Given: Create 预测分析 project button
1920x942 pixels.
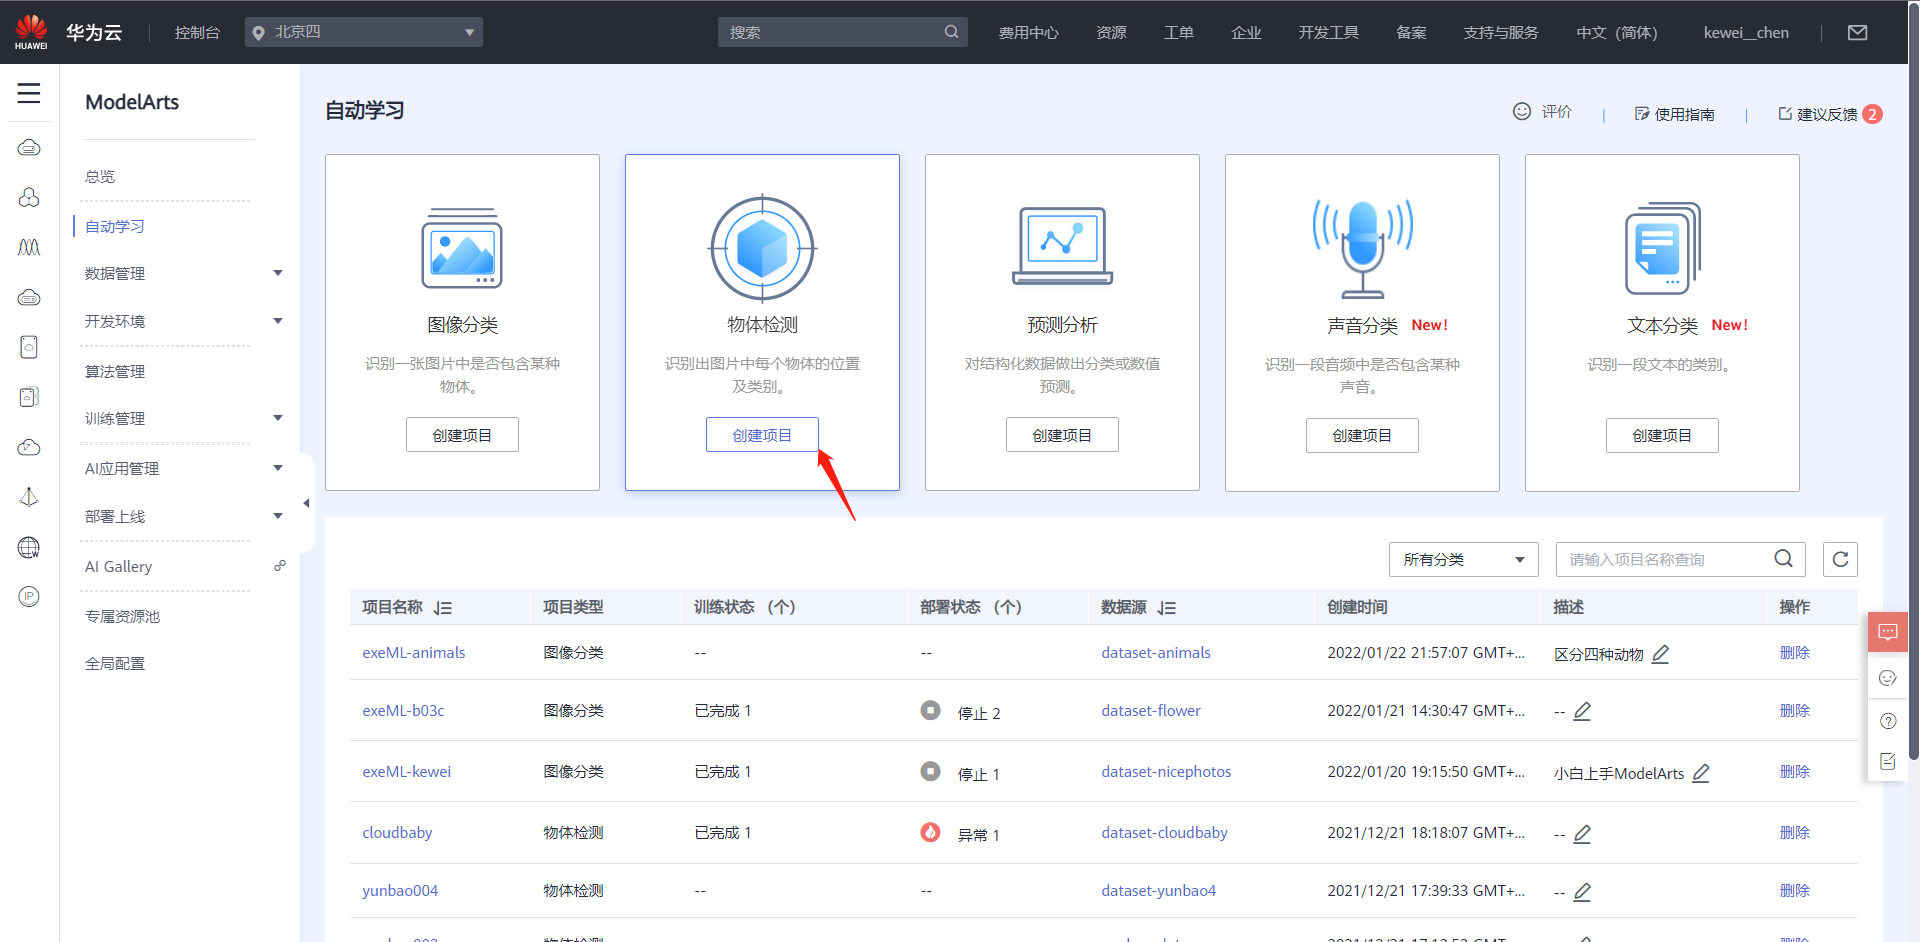Looking at the screenshot, I should pos(1062,435).
